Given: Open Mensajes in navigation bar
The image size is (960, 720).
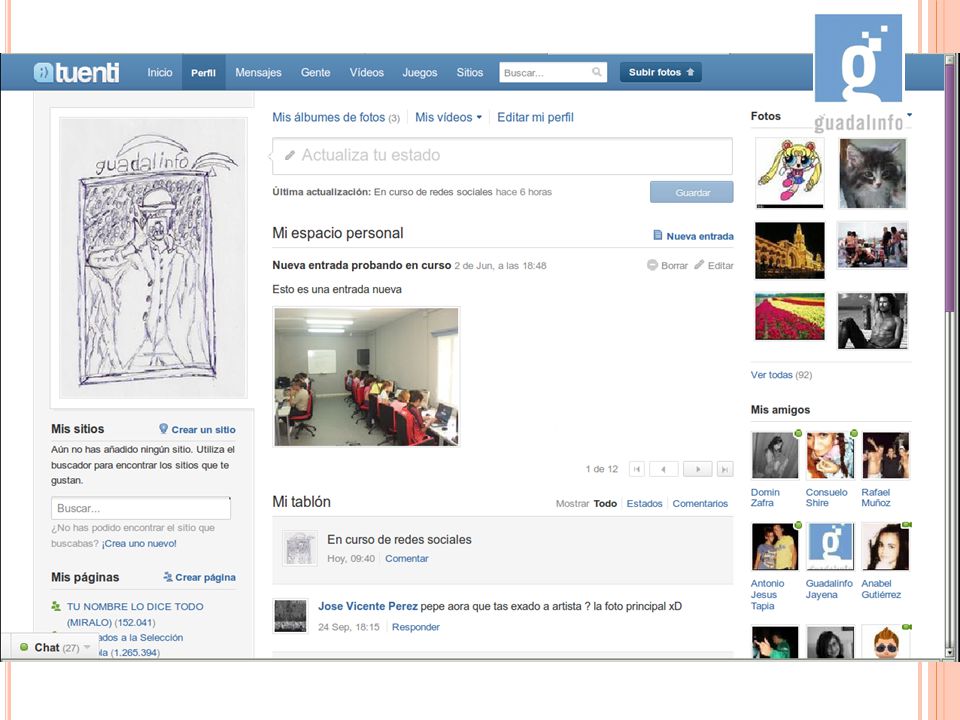Looking at the screenshot, I should pyautogui.click(x=258, y=72).
